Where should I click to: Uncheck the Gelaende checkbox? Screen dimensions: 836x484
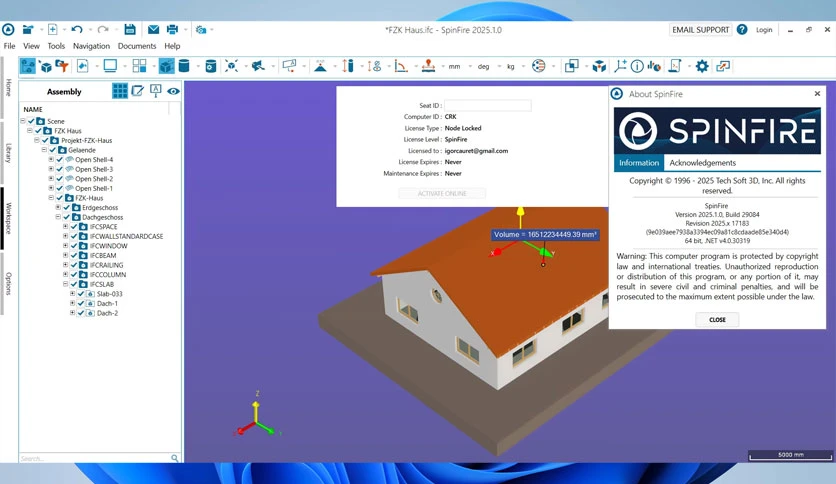[x=53, y=150]
